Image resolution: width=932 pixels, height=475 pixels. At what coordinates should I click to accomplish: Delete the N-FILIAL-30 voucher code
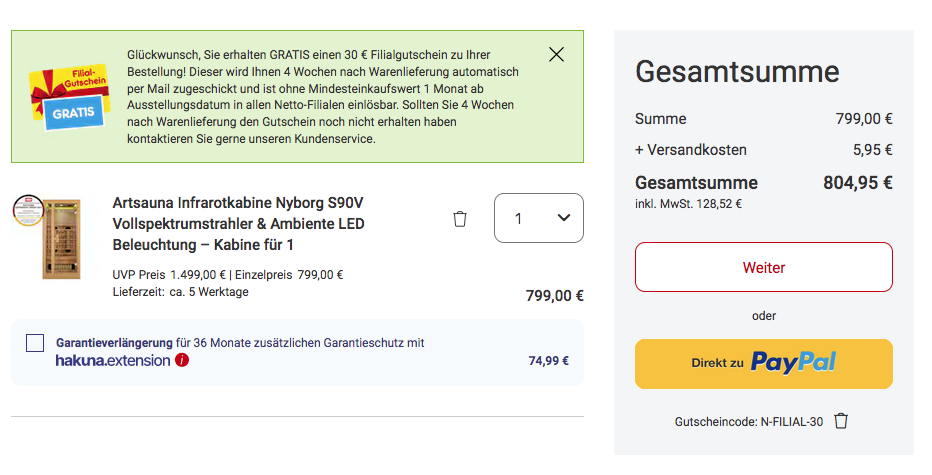tap(841, 421)
